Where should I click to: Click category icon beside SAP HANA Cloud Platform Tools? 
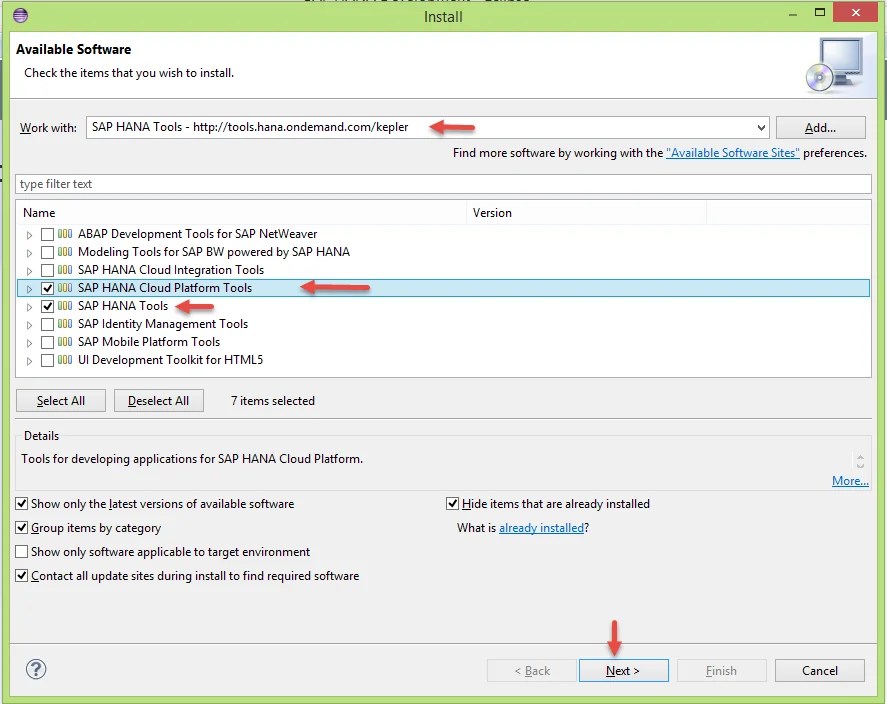pyautogui.click(x=65, y=288)
